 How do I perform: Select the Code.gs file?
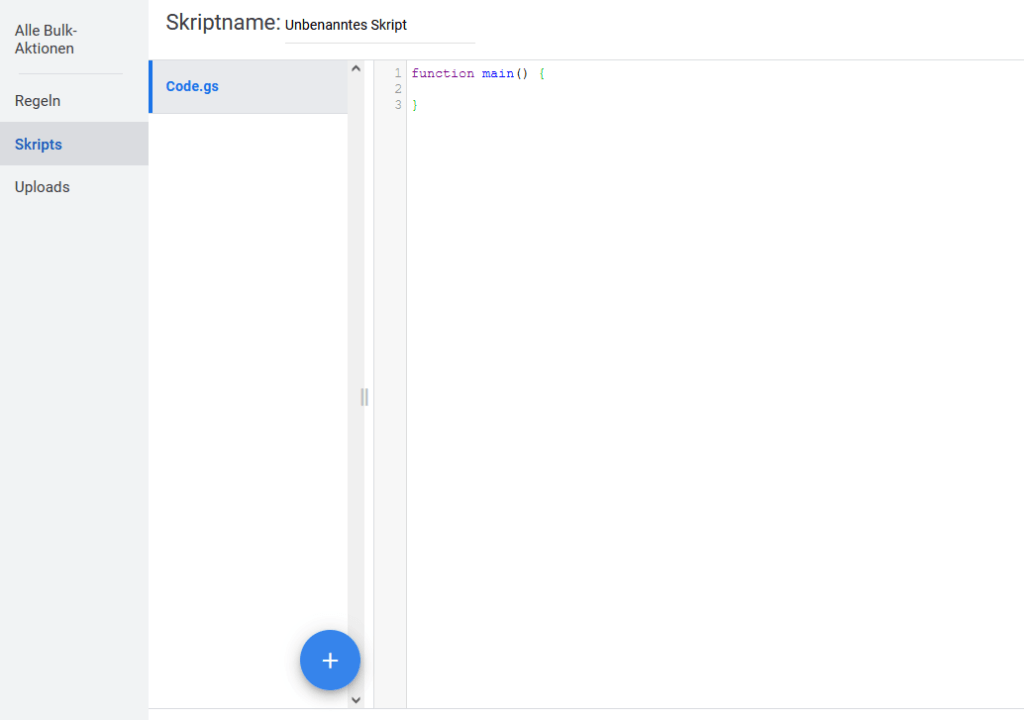click(x=192, y=86)
